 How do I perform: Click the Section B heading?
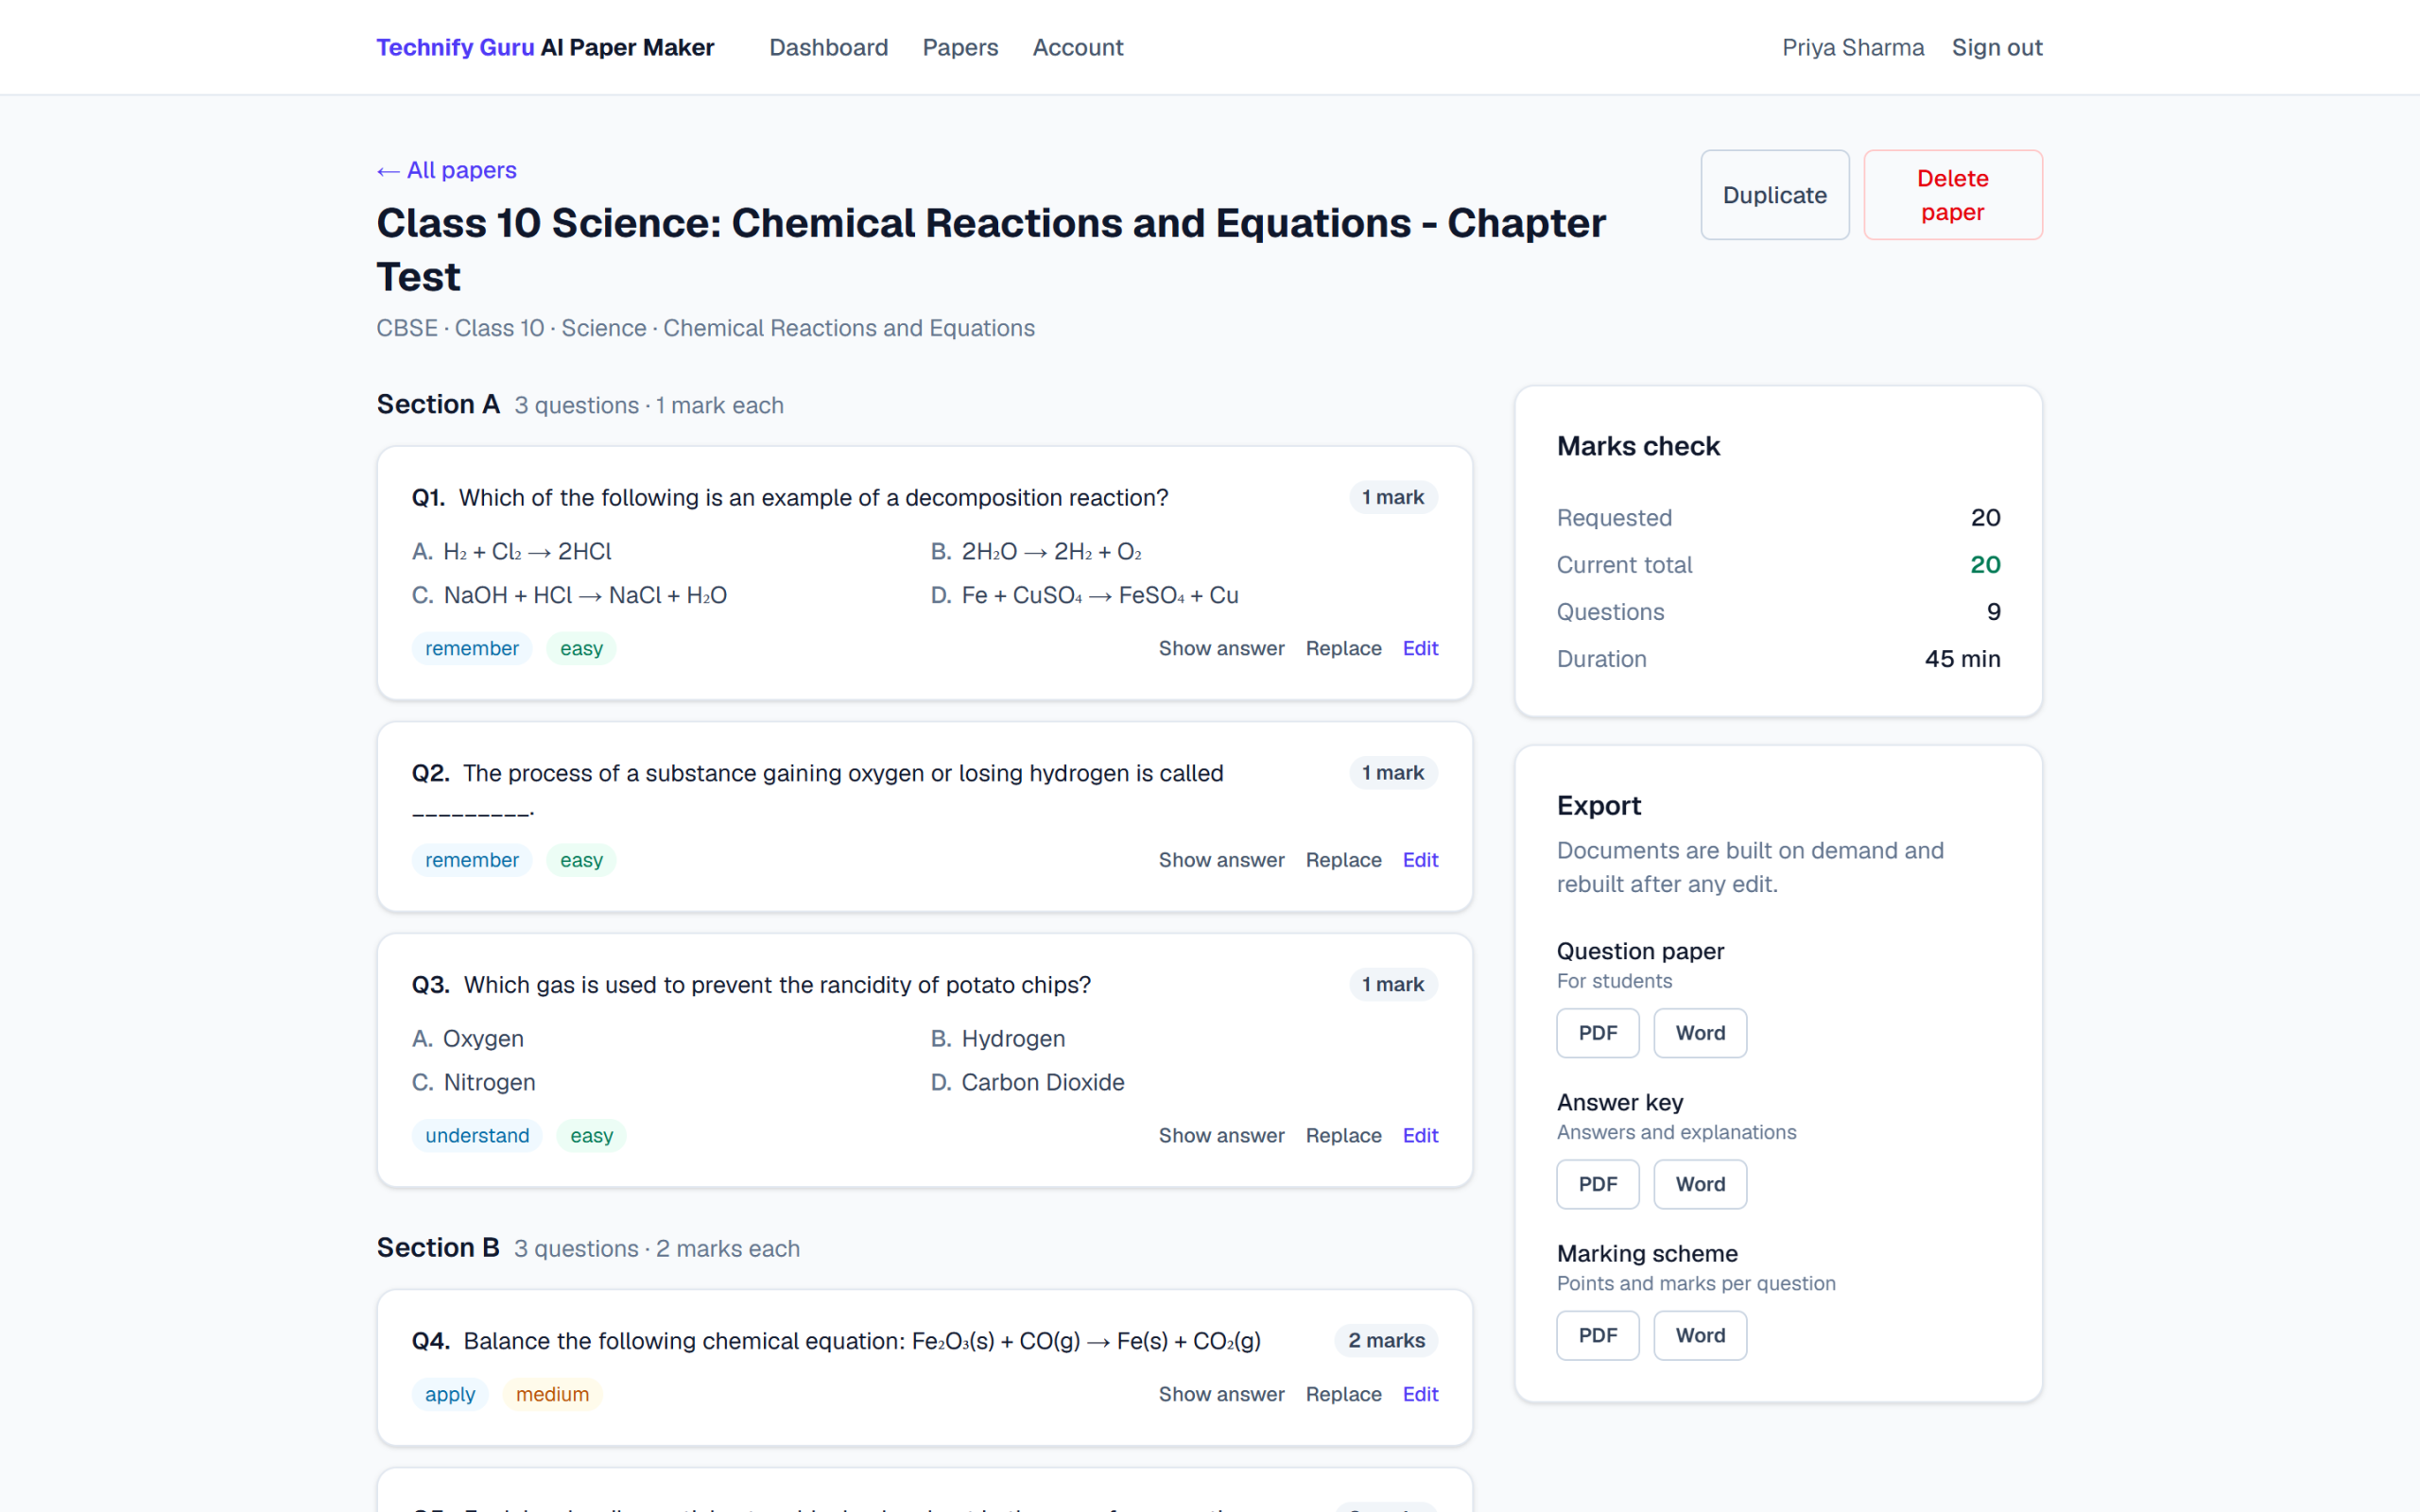click(438, 1247)
